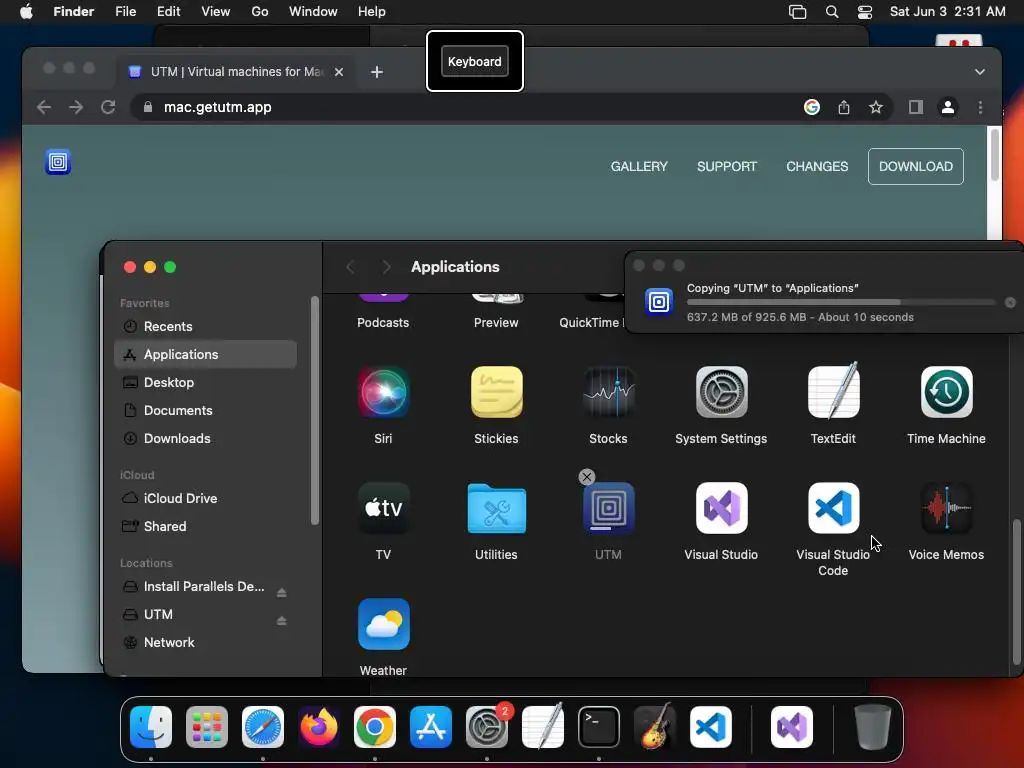Open iCloud Drive in Finder sidebar
The image size is (1024, 768).
tap(205, 498)
